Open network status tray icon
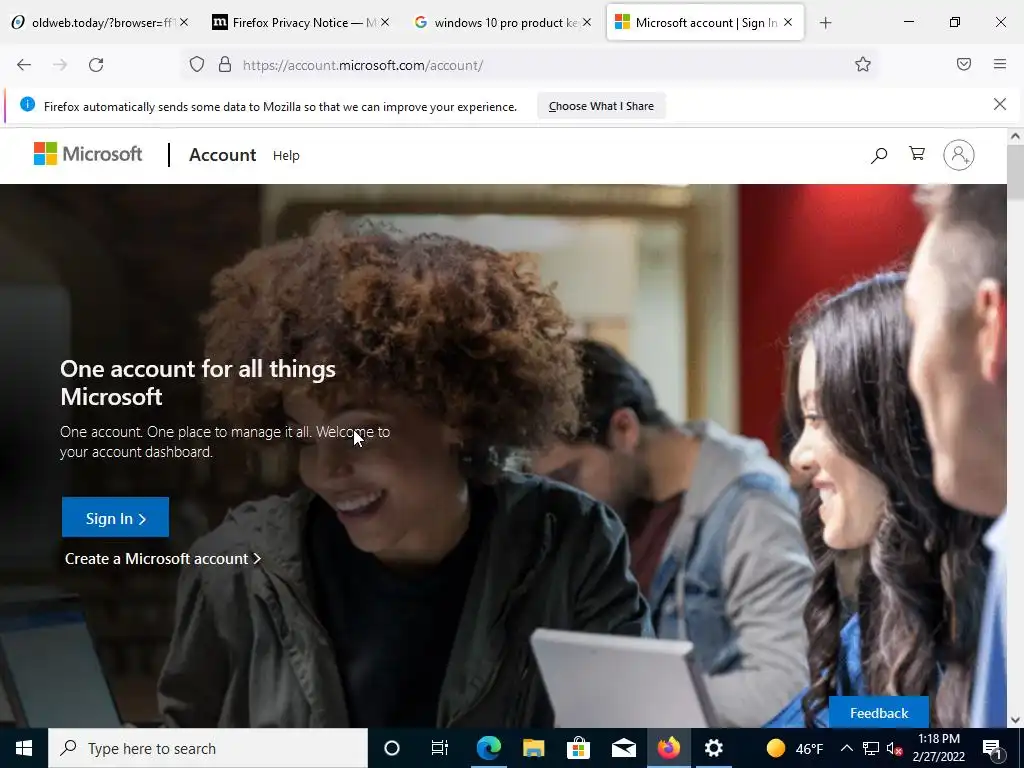Viewport: 1024px width, 768px height. click(x=871, y=748)
